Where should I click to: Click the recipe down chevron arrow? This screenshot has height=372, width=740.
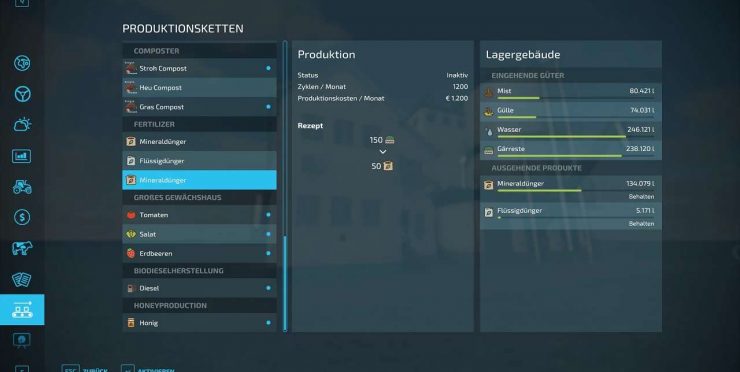click(383, 152)
